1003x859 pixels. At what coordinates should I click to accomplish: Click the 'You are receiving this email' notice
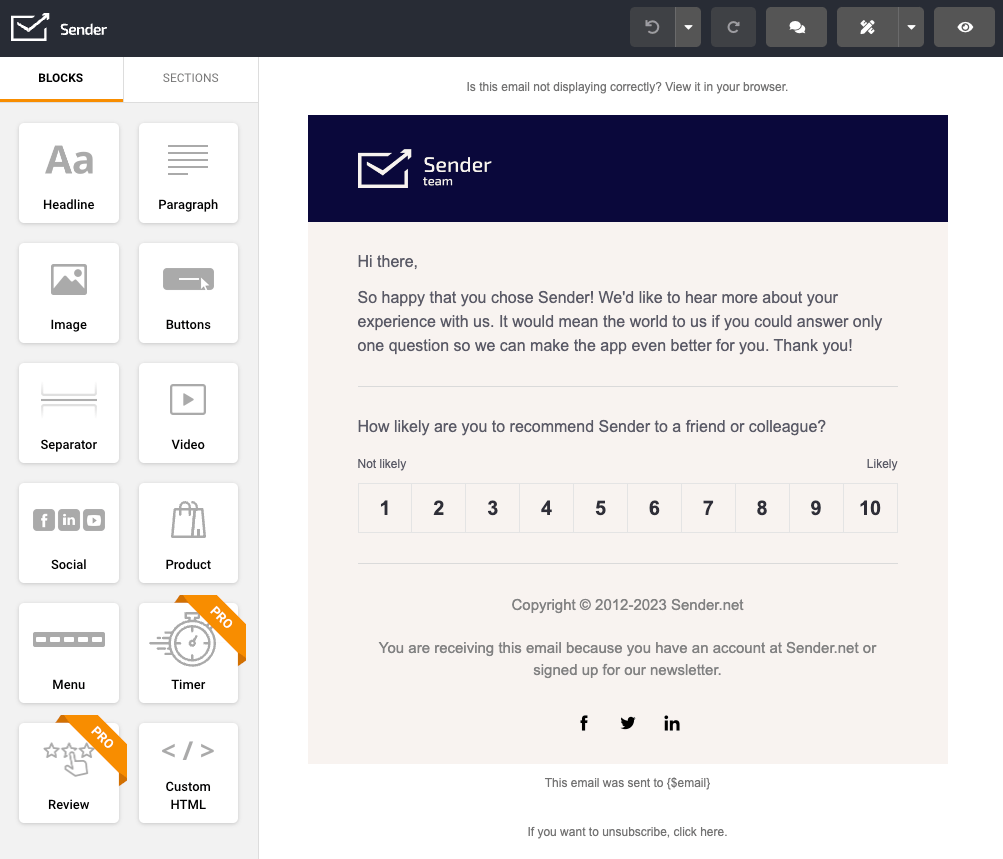[x=628, y=659]
